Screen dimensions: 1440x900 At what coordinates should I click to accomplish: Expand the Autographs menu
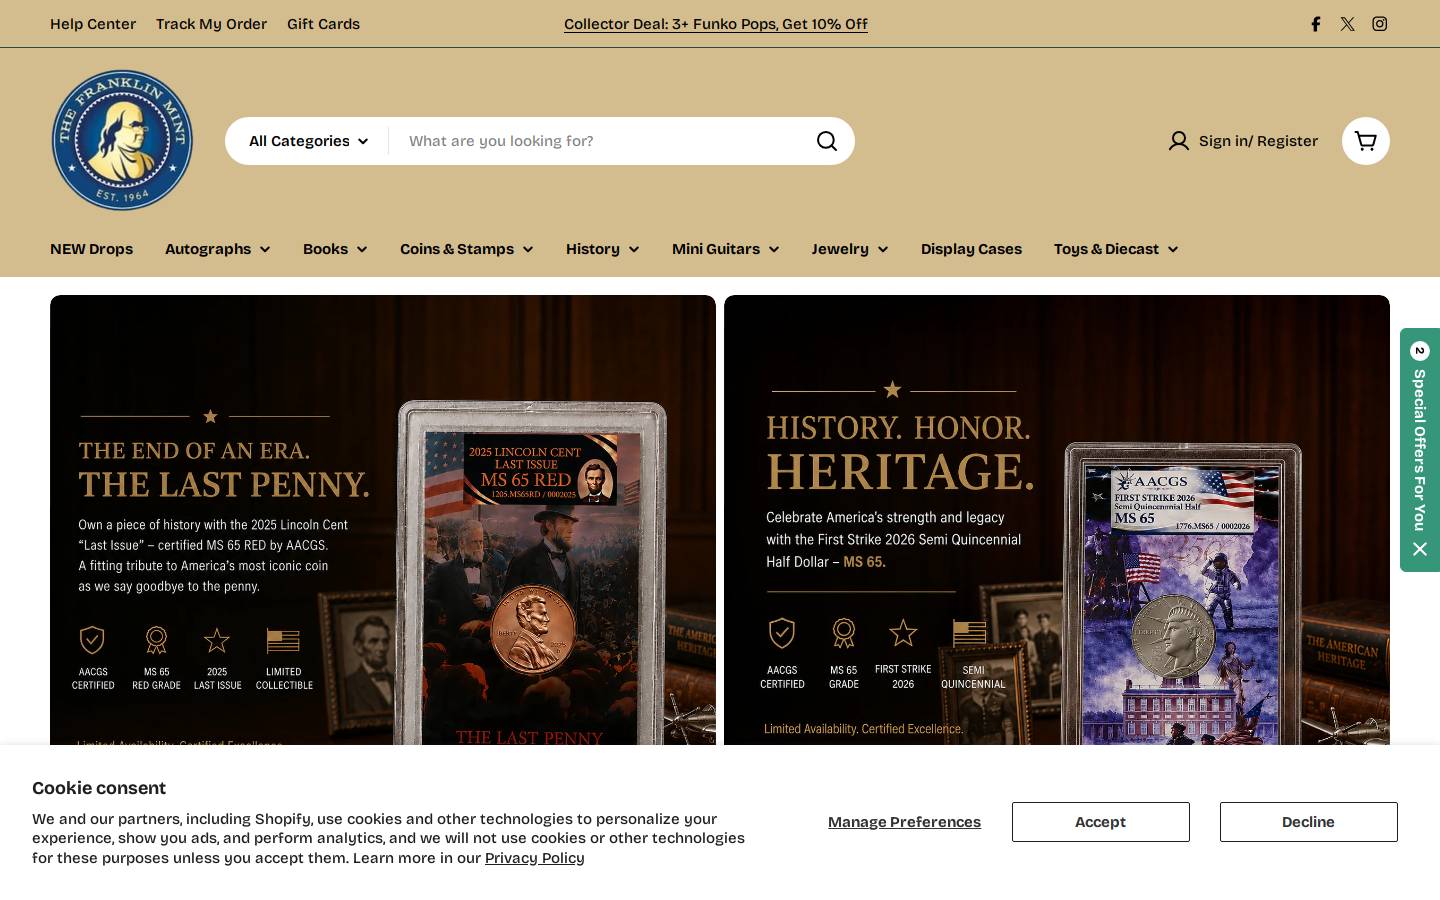point(218,249)
